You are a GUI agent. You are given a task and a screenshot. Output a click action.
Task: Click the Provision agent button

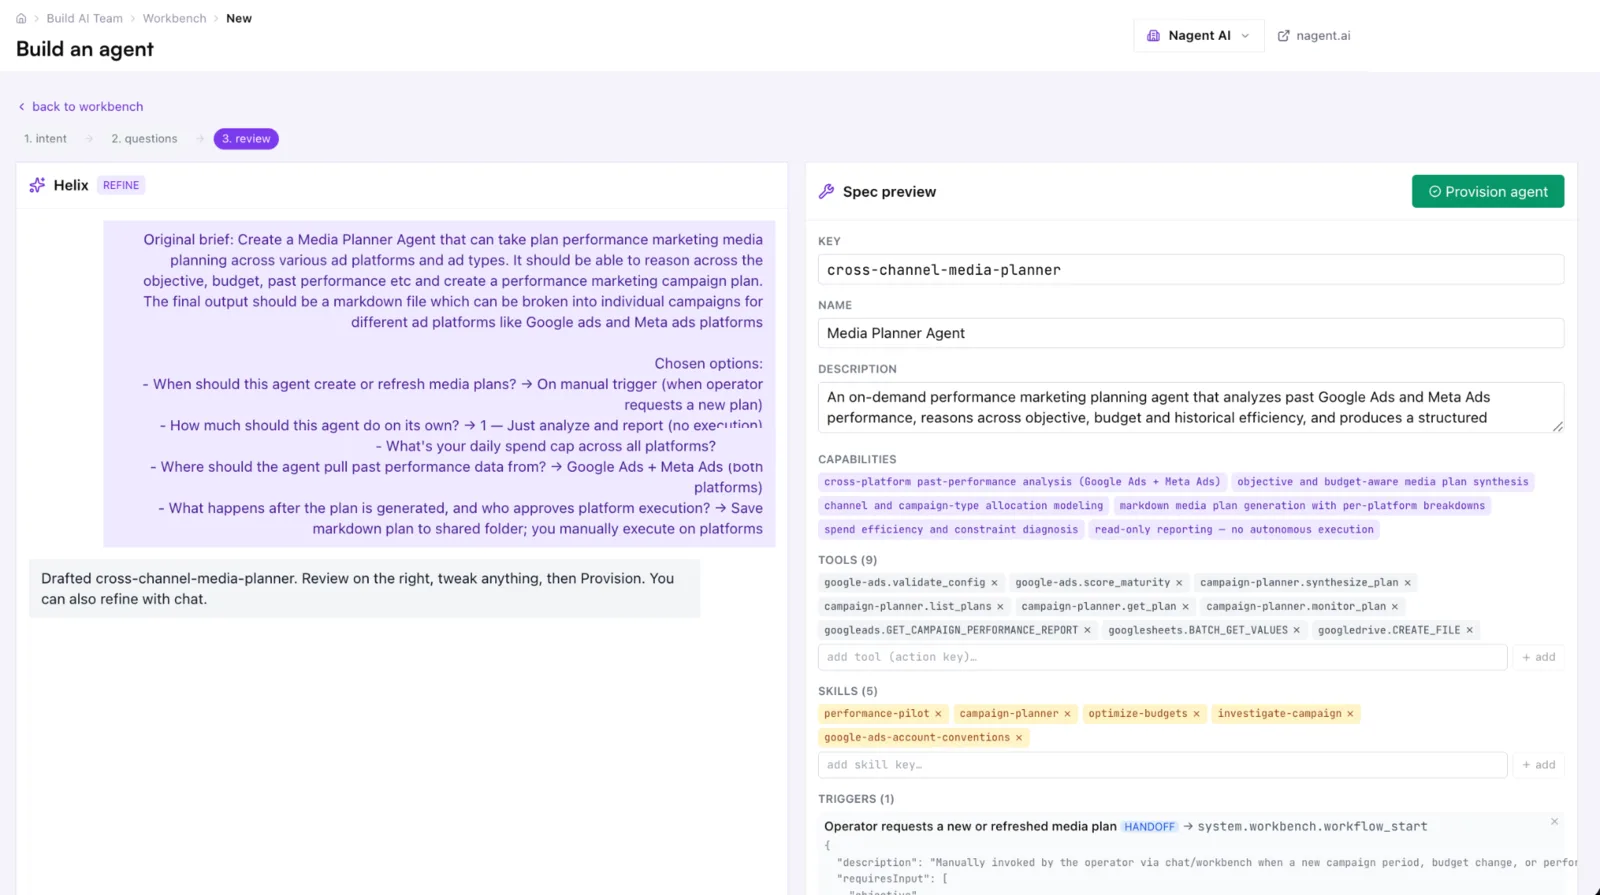coord(1488,192)
